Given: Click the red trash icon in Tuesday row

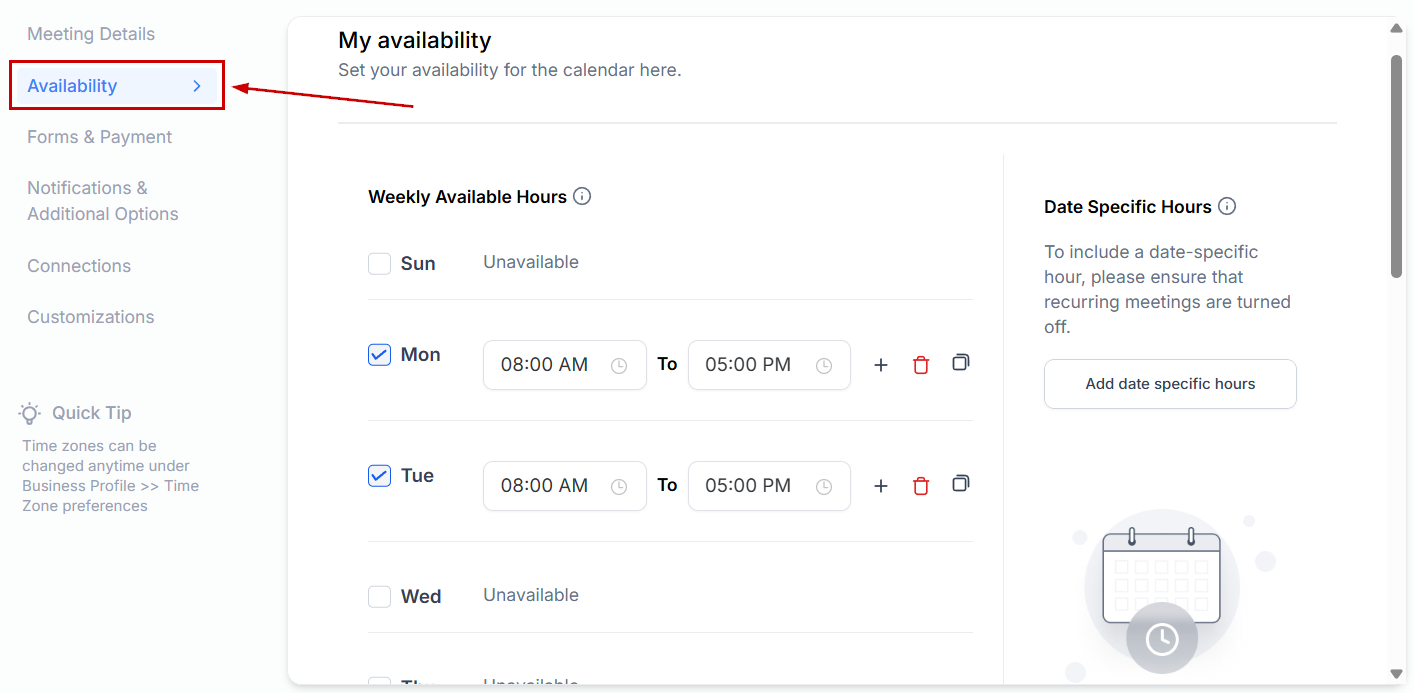Looking at the screenshot, I should (x=921, y=486).
